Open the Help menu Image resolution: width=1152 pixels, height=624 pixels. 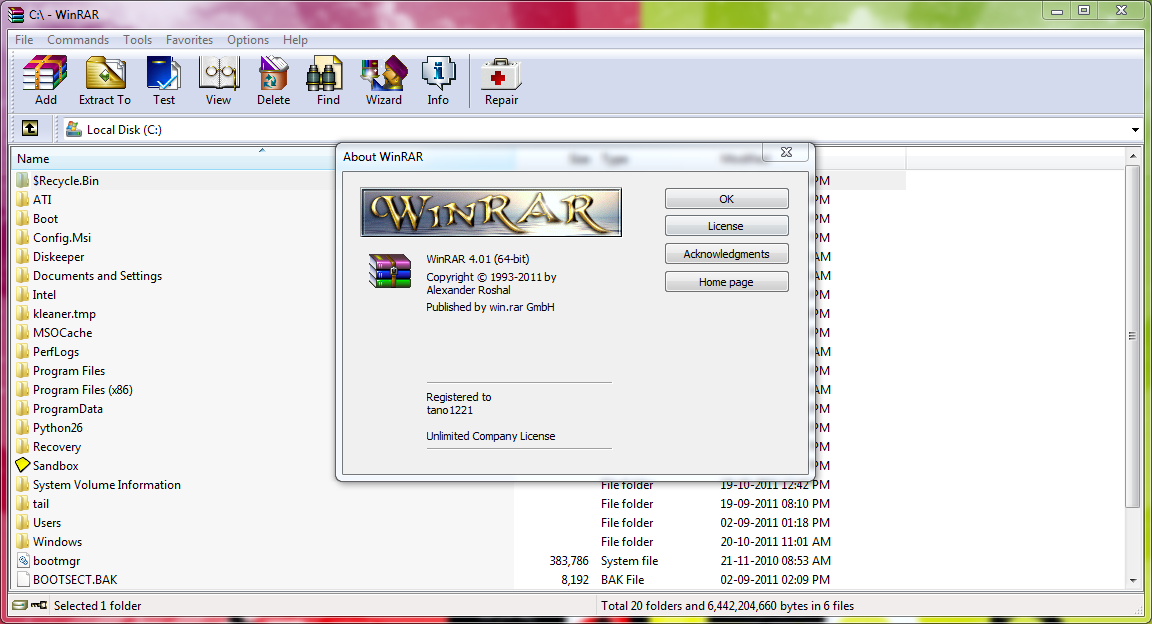[x=295, y=40]
